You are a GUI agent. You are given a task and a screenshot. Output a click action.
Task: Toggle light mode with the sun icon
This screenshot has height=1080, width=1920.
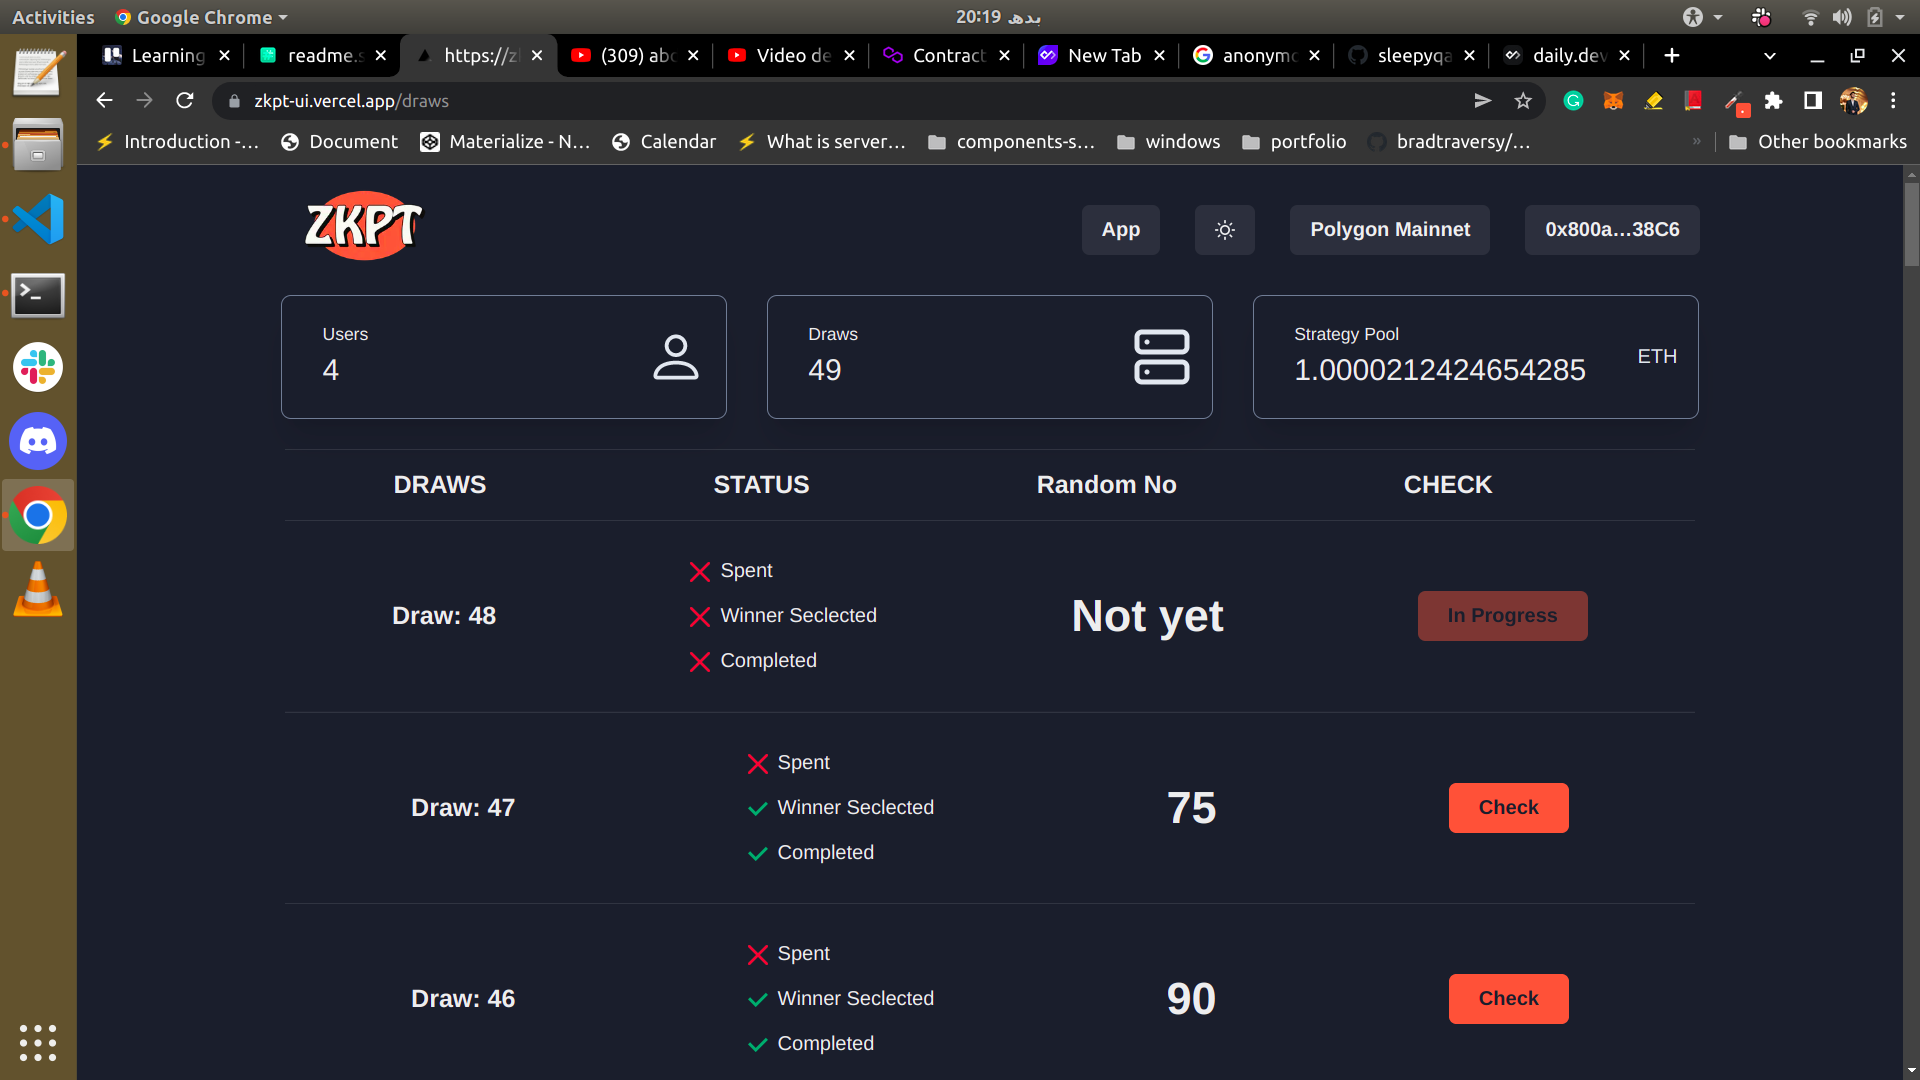(x=1224, y=230)
